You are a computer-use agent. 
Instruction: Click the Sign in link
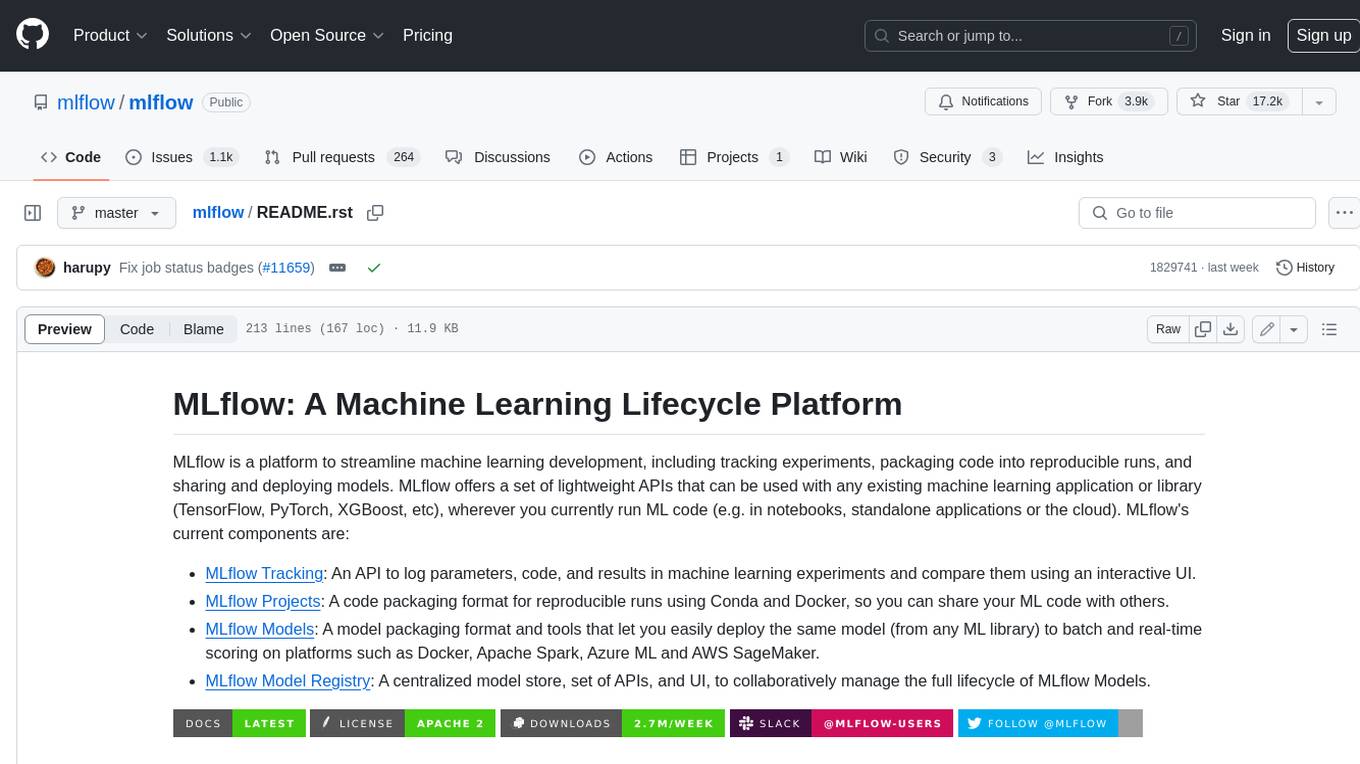point(1245,35)
